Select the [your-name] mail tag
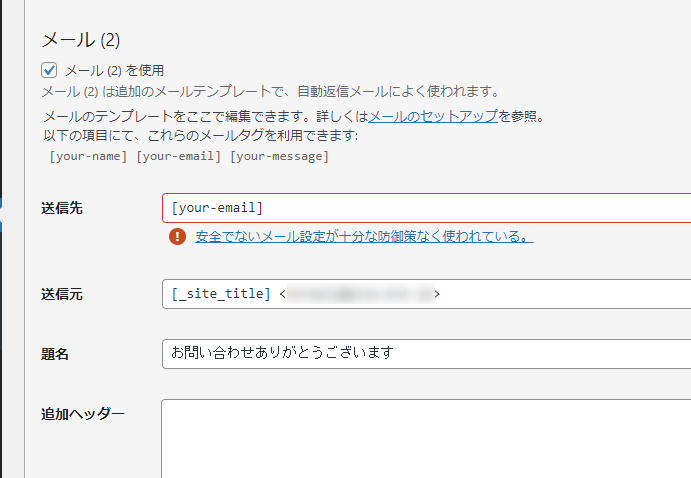 click(88, 156)
